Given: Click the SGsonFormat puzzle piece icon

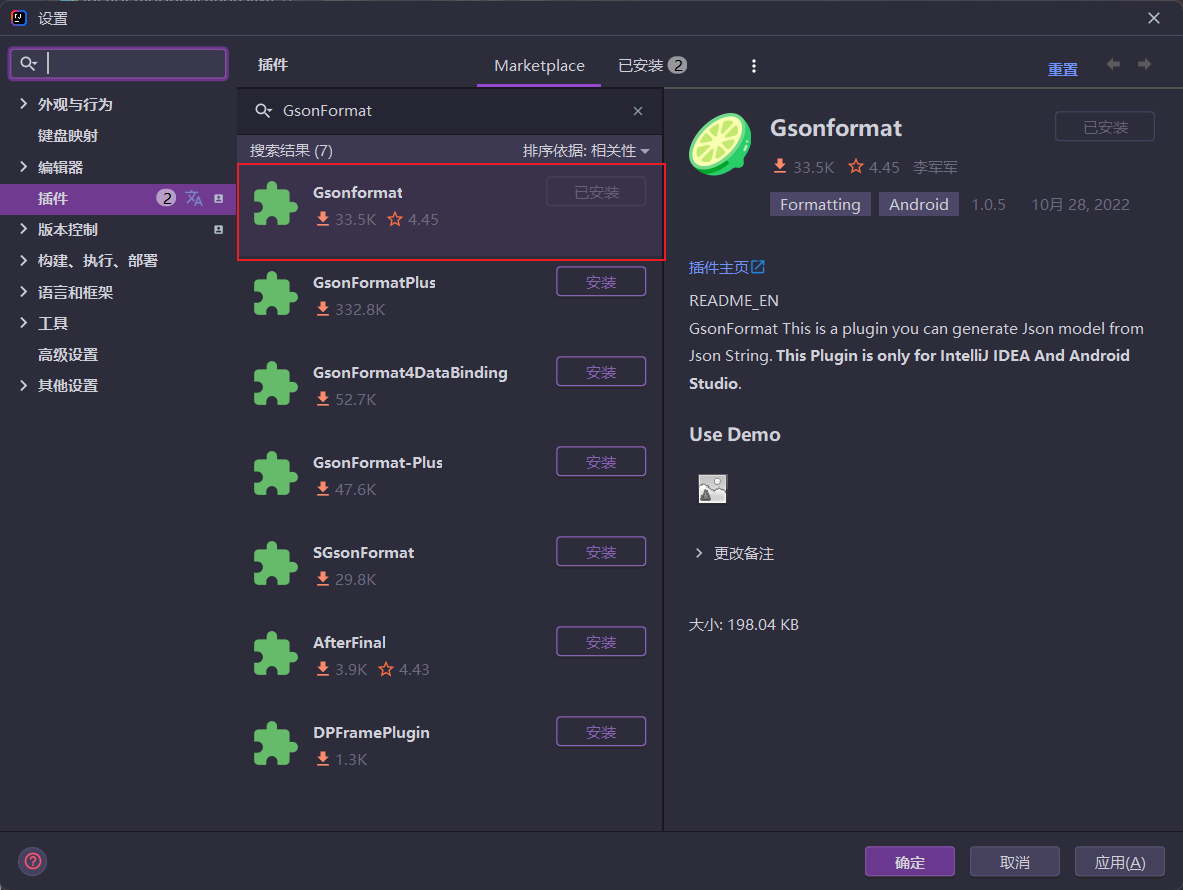Looking at the screenshot, I should 275,564.
